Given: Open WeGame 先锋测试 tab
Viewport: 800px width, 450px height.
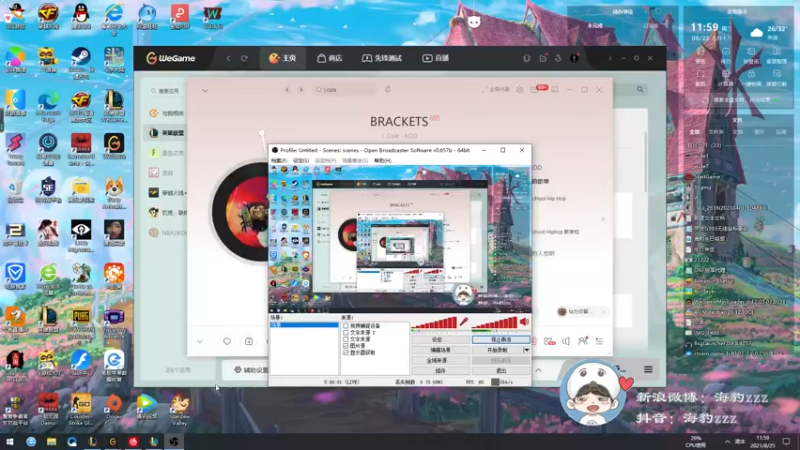Looking at the screenshot, I should [382, 58].
